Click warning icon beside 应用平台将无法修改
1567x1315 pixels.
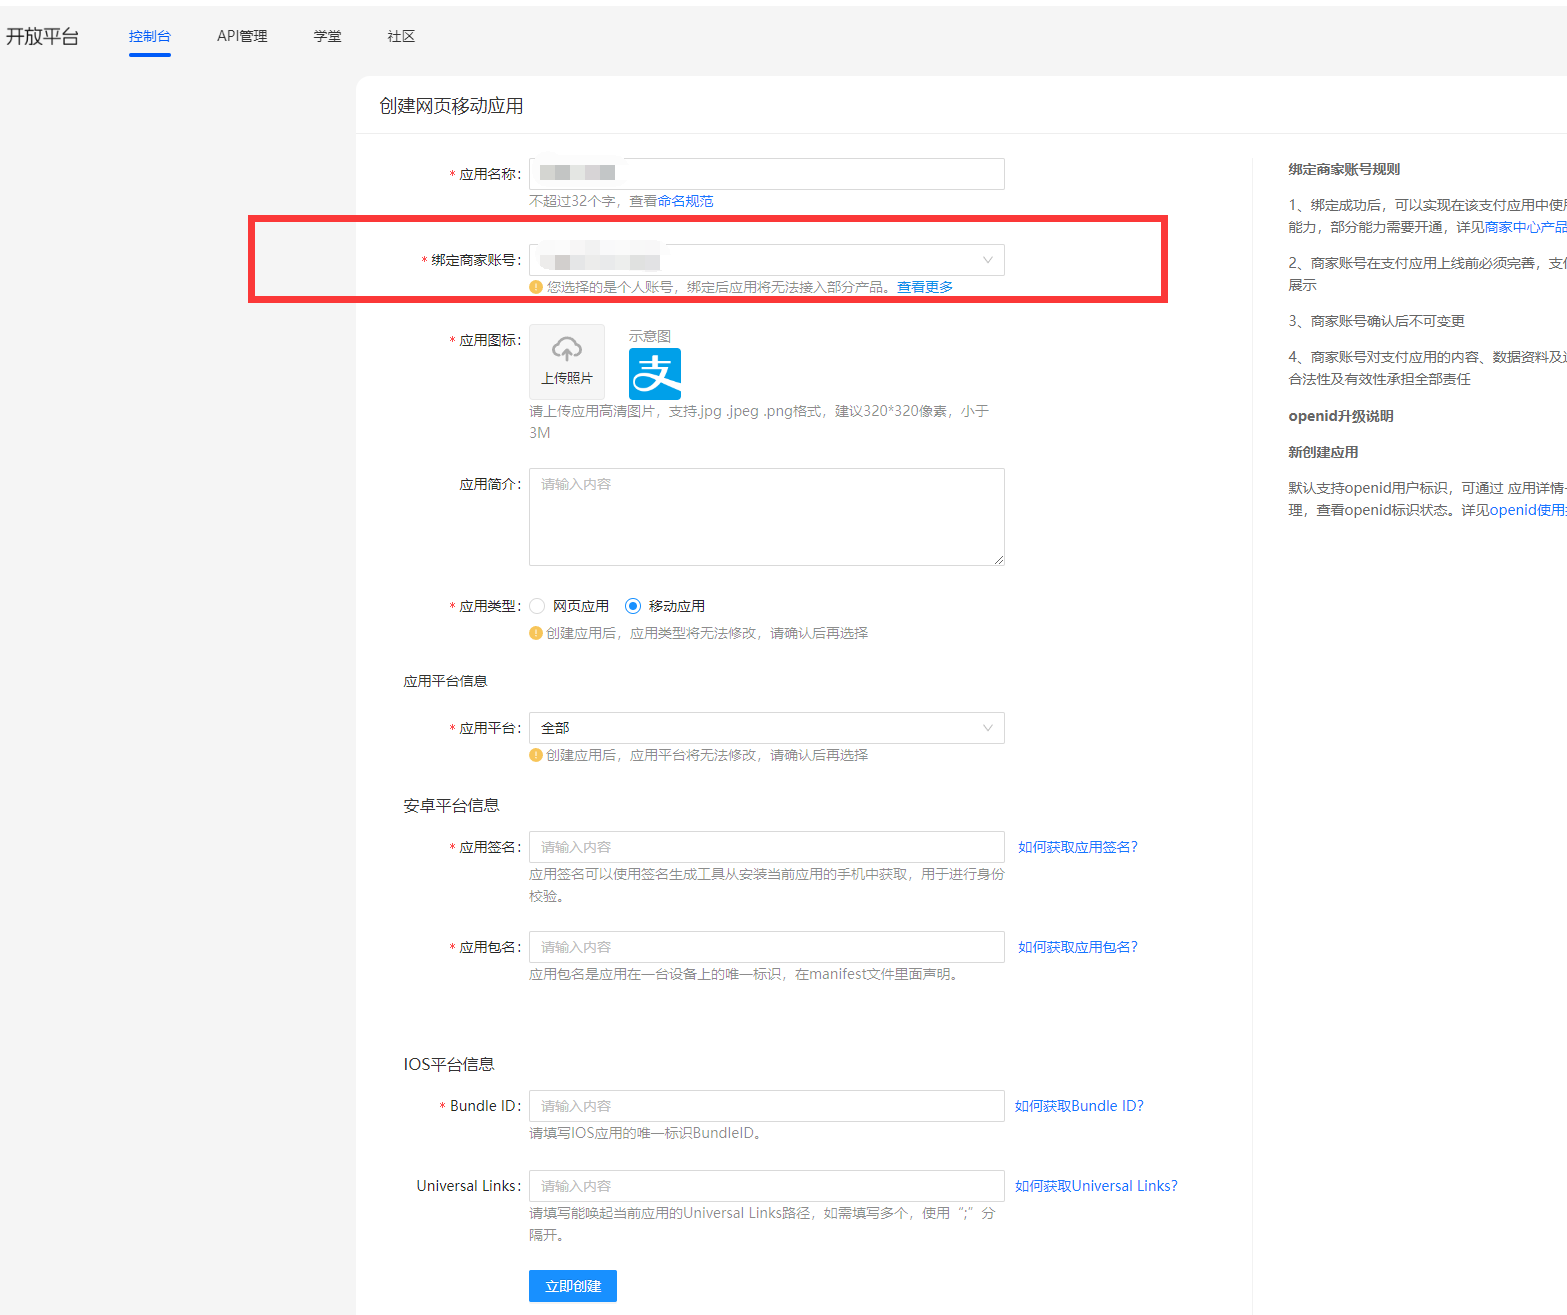point(536,755)
